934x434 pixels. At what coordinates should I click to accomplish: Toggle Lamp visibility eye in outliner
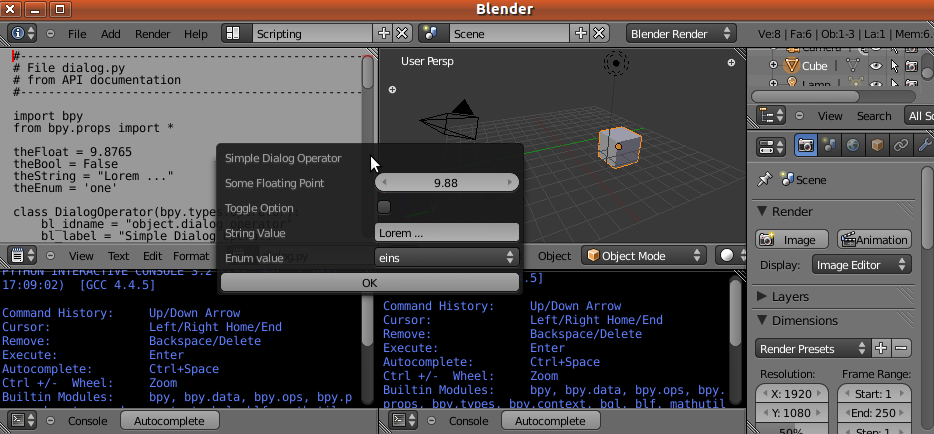click(x=876, y=83)
